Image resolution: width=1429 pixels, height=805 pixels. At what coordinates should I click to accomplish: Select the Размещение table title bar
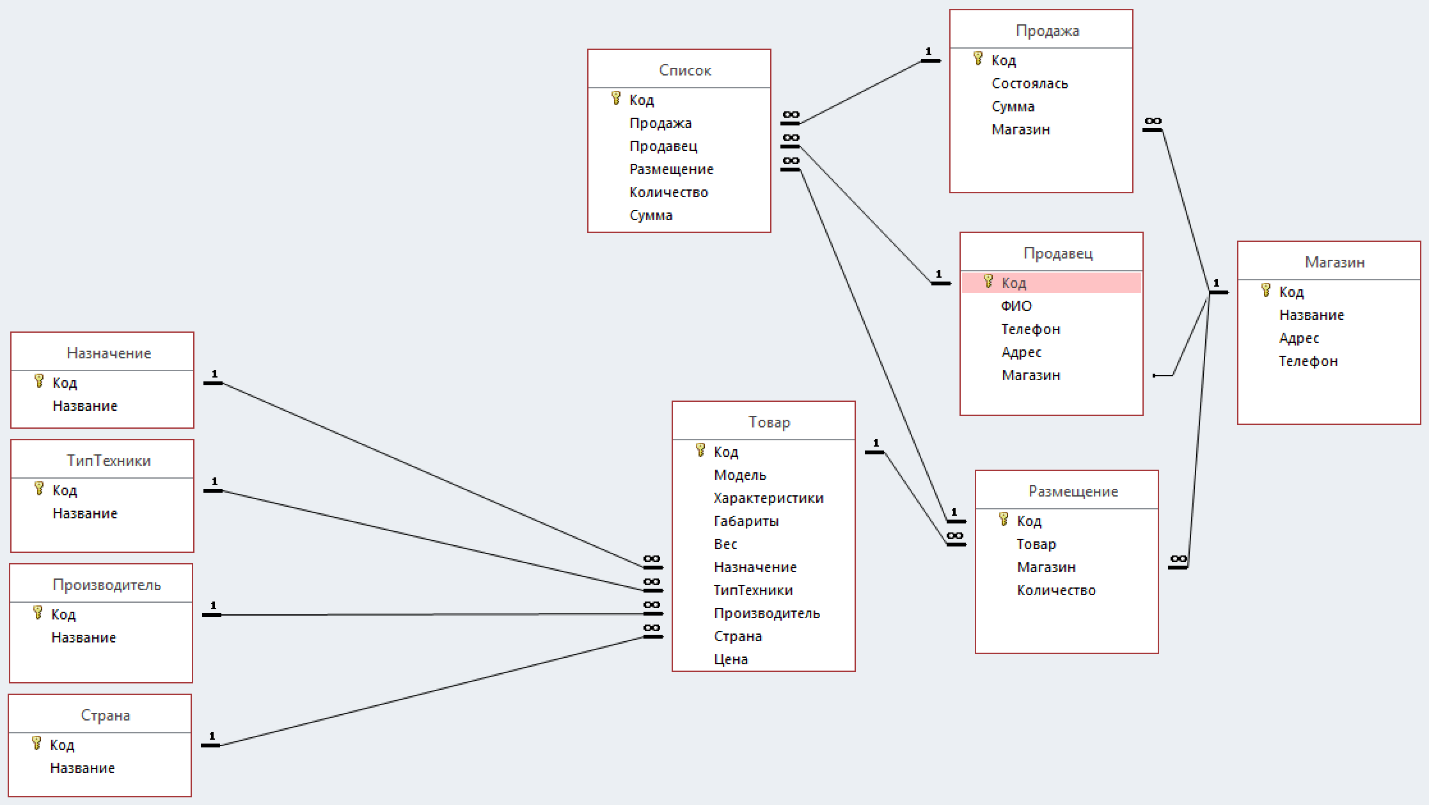(x=1067, y=491)
